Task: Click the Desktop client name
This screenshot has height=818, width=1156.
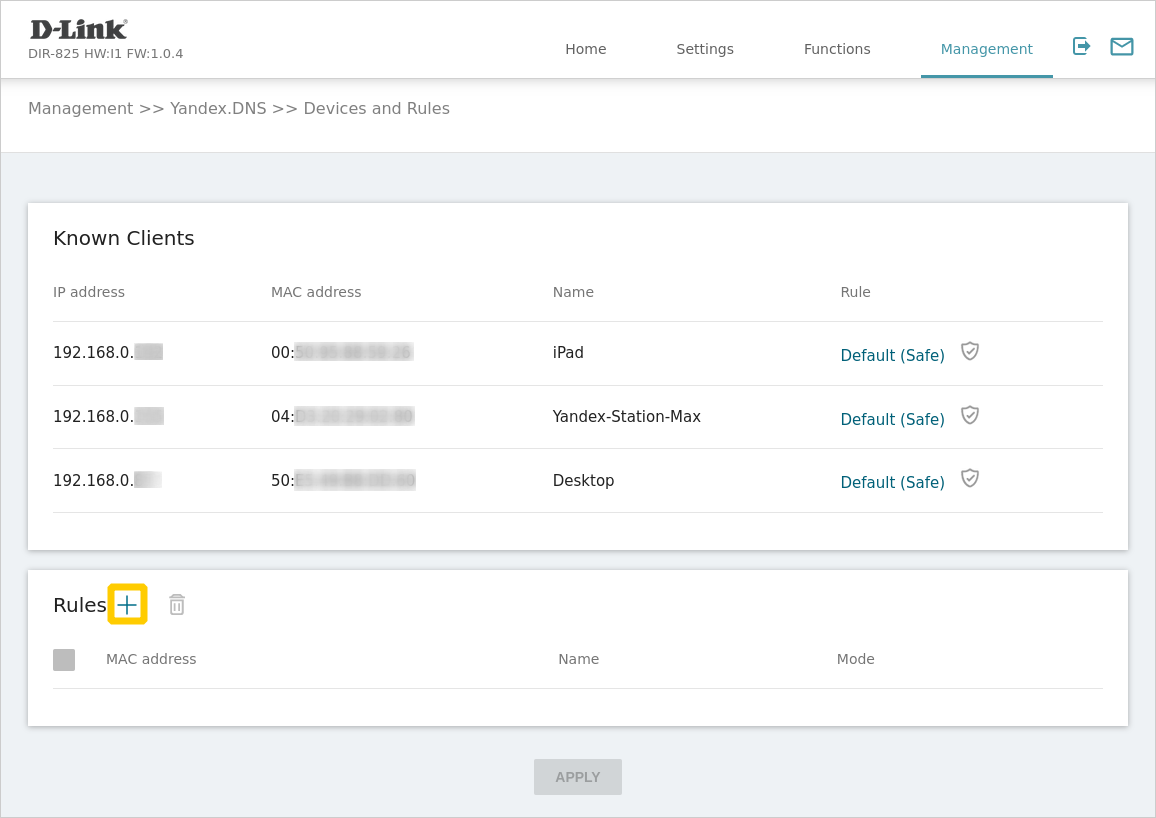Action: (x=583, y=481)
